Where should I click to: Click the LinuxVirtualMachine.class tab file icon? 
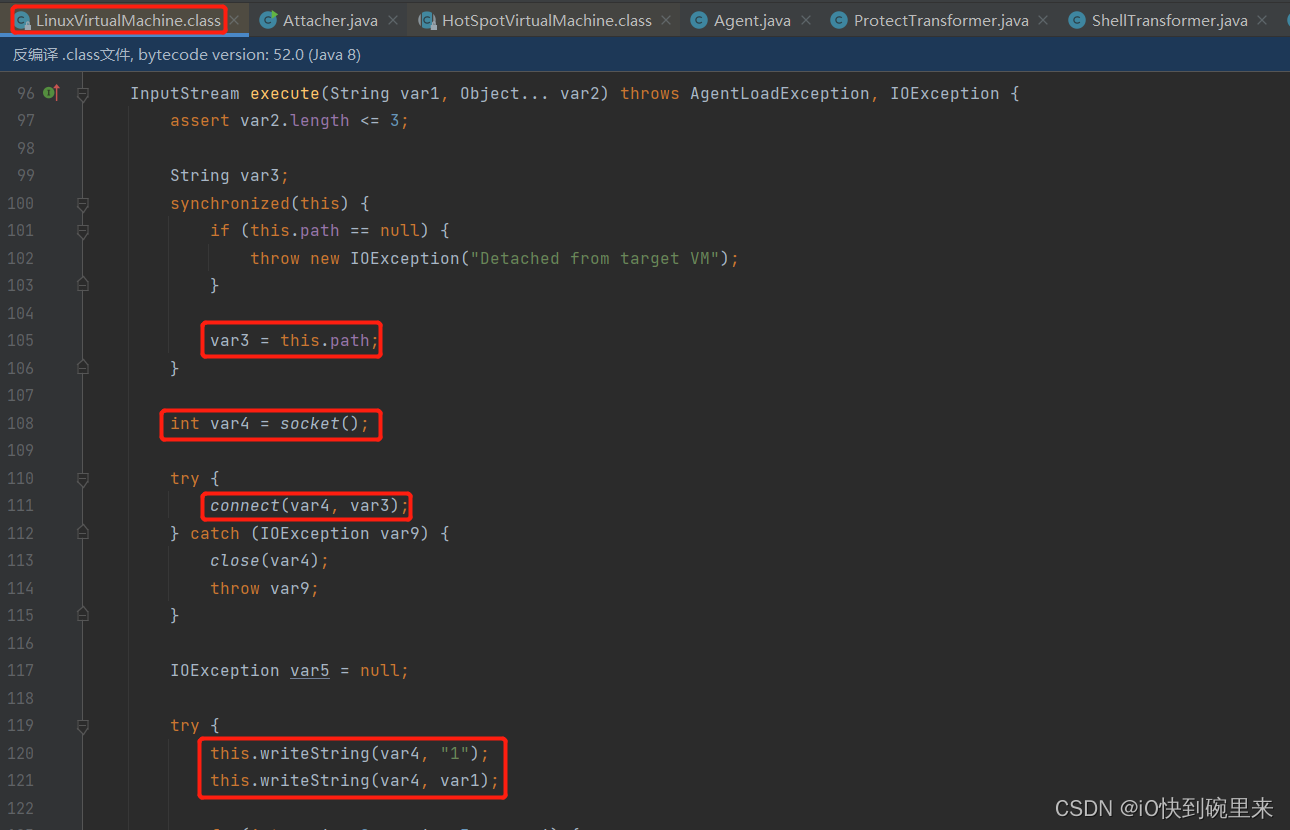22,20
